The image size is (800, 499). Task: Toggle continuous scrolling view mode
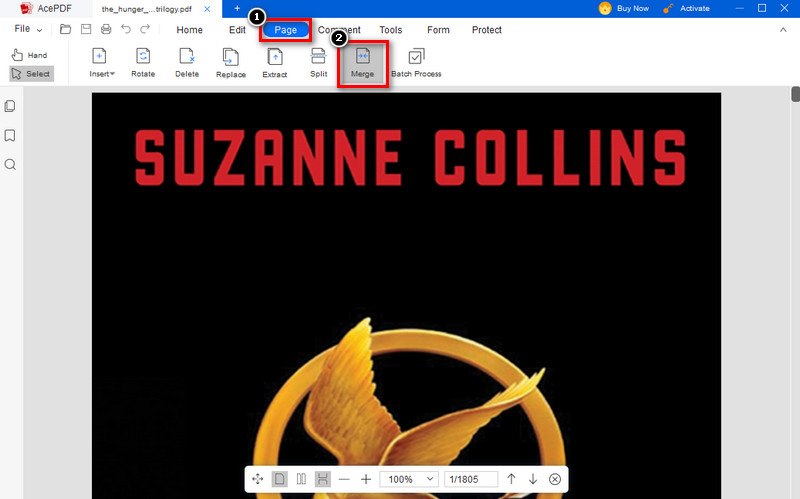(322, 479)
